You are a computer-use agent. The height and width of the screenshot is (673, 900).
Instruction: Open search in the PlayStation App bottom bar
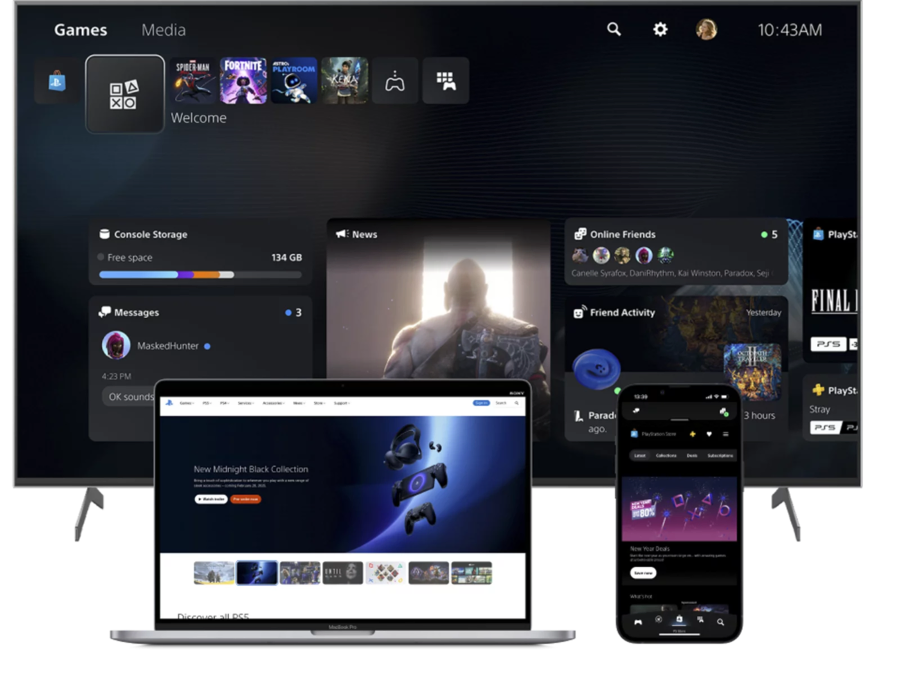click(720, 621)
